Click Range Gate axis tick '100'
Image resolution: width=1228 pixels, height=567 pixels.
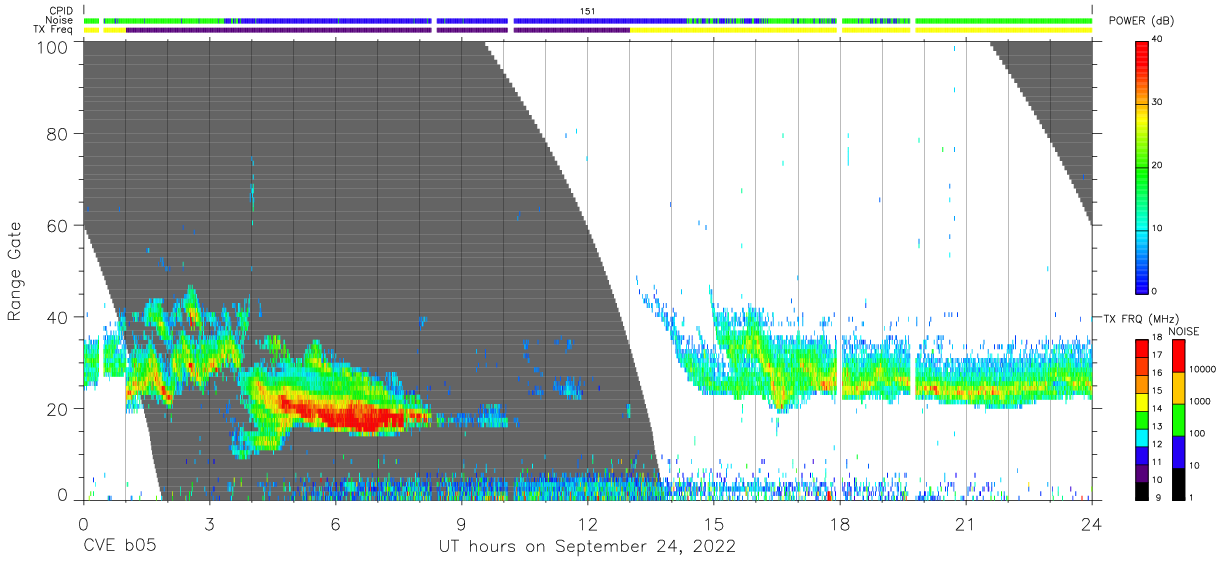coord(53,47)
